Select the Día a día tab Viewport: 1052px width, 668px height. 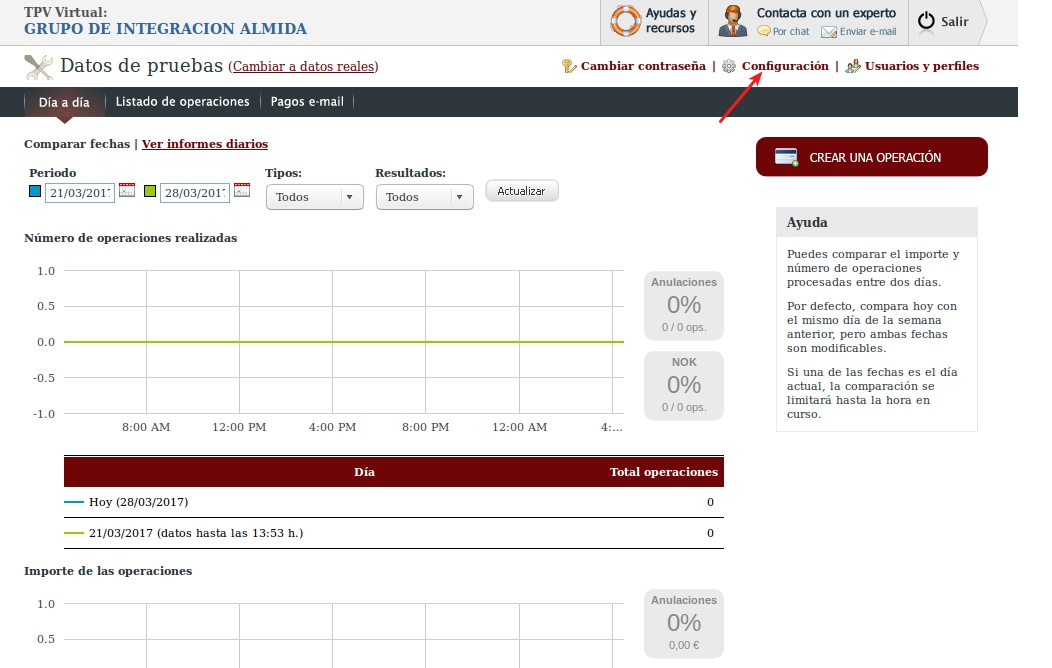[x=64, y=102]
